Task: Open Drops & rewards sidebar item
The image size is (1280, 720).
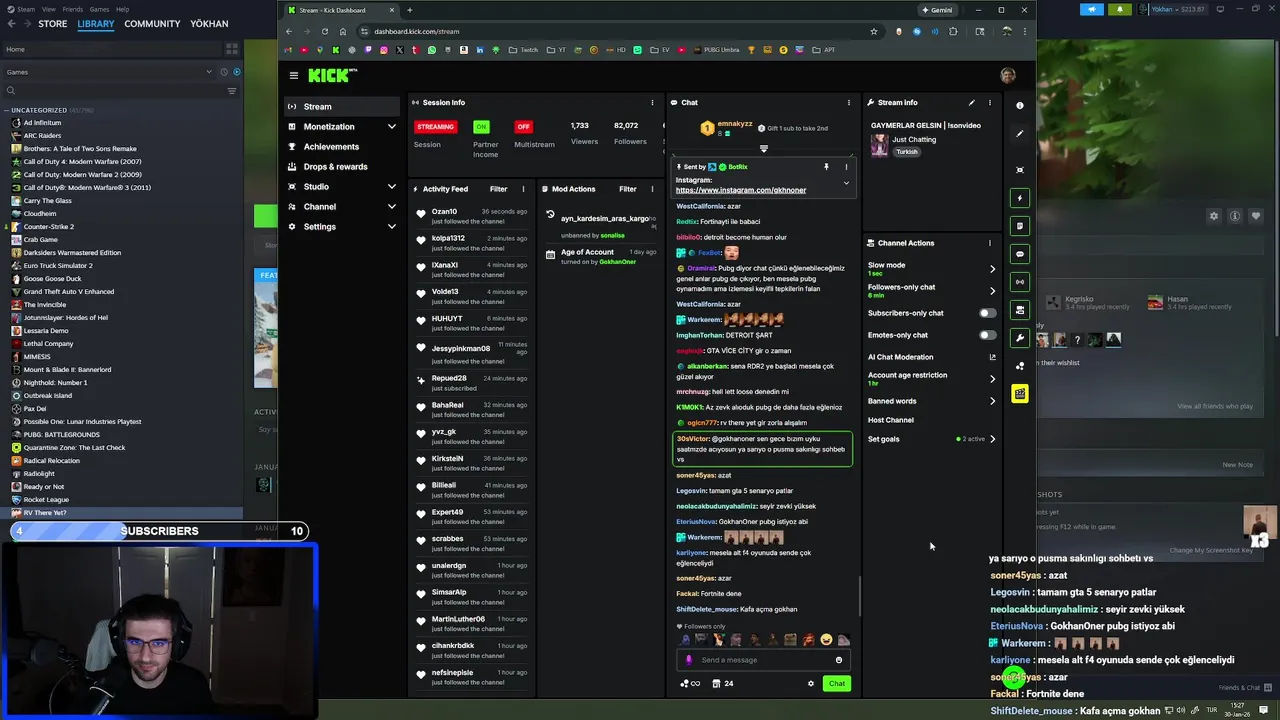Action: point(342,167)
